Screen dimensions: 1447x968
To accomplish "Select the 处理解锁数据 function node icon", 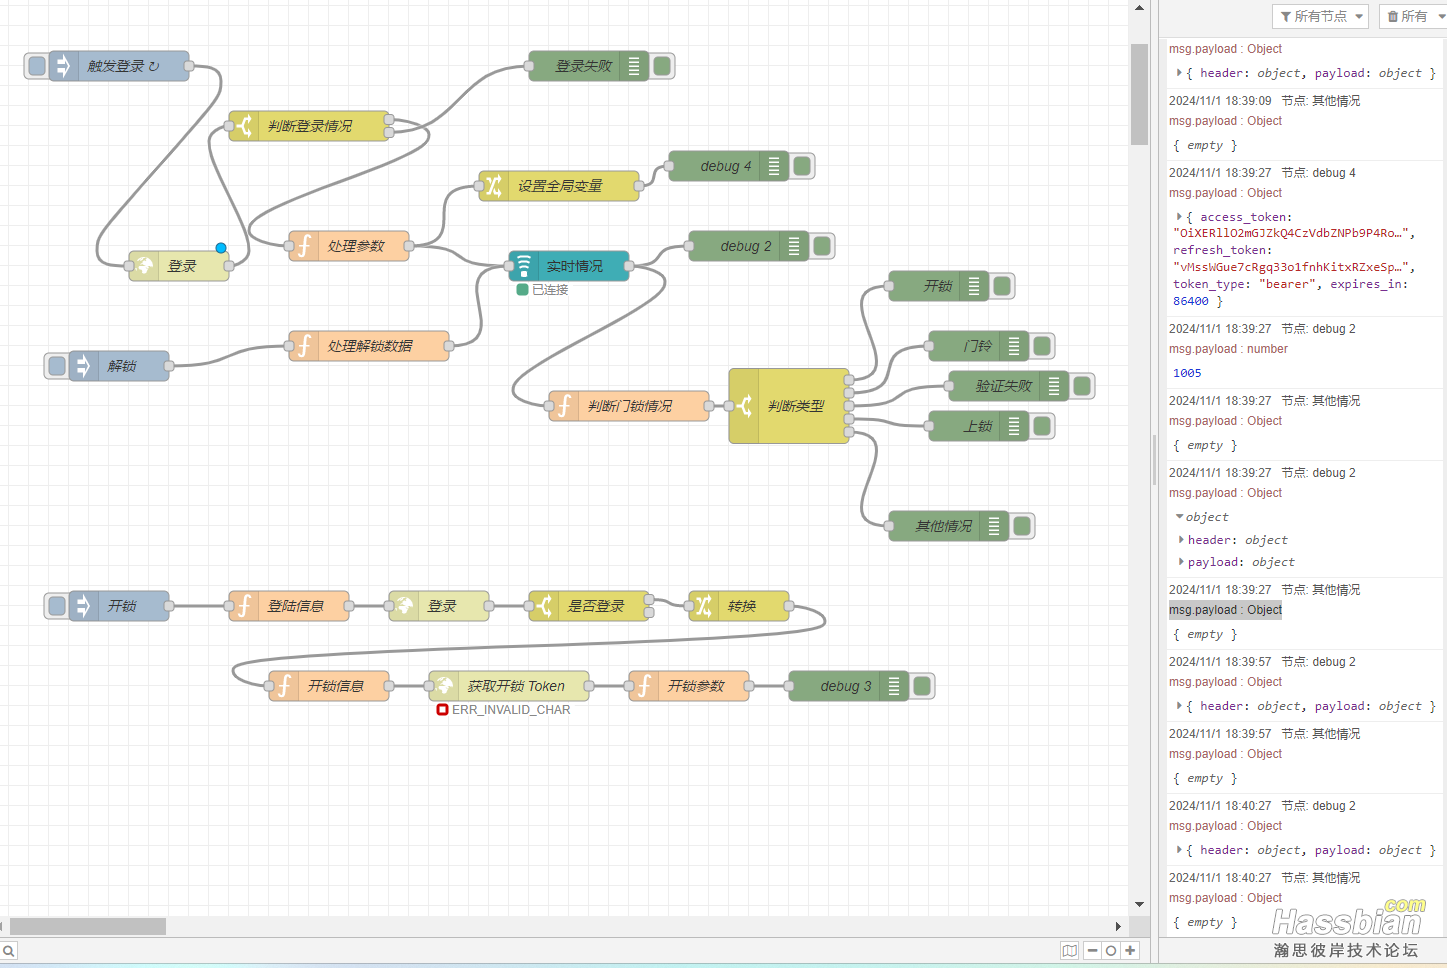I will click(x=304, y=346).
